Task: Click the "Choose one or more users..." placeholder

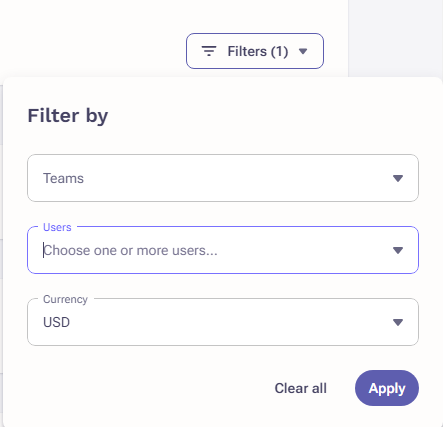Action: click(x=130, y=251)
